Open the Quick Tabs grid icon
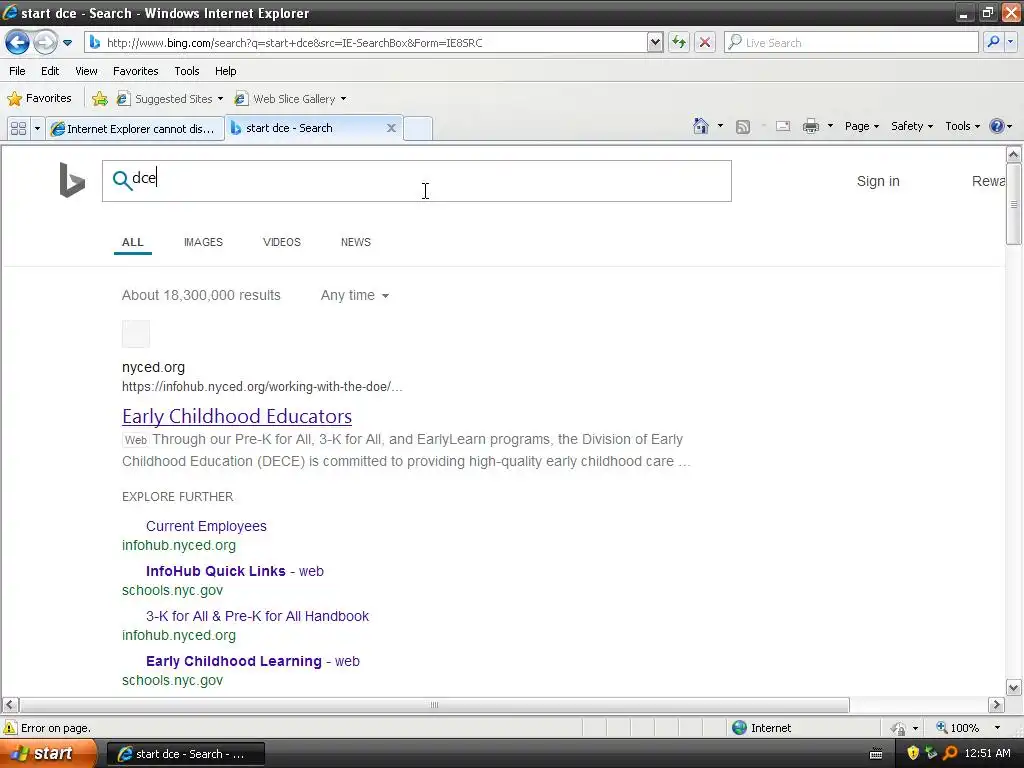This screenshot has height=768, width=1024. (18, 128)
